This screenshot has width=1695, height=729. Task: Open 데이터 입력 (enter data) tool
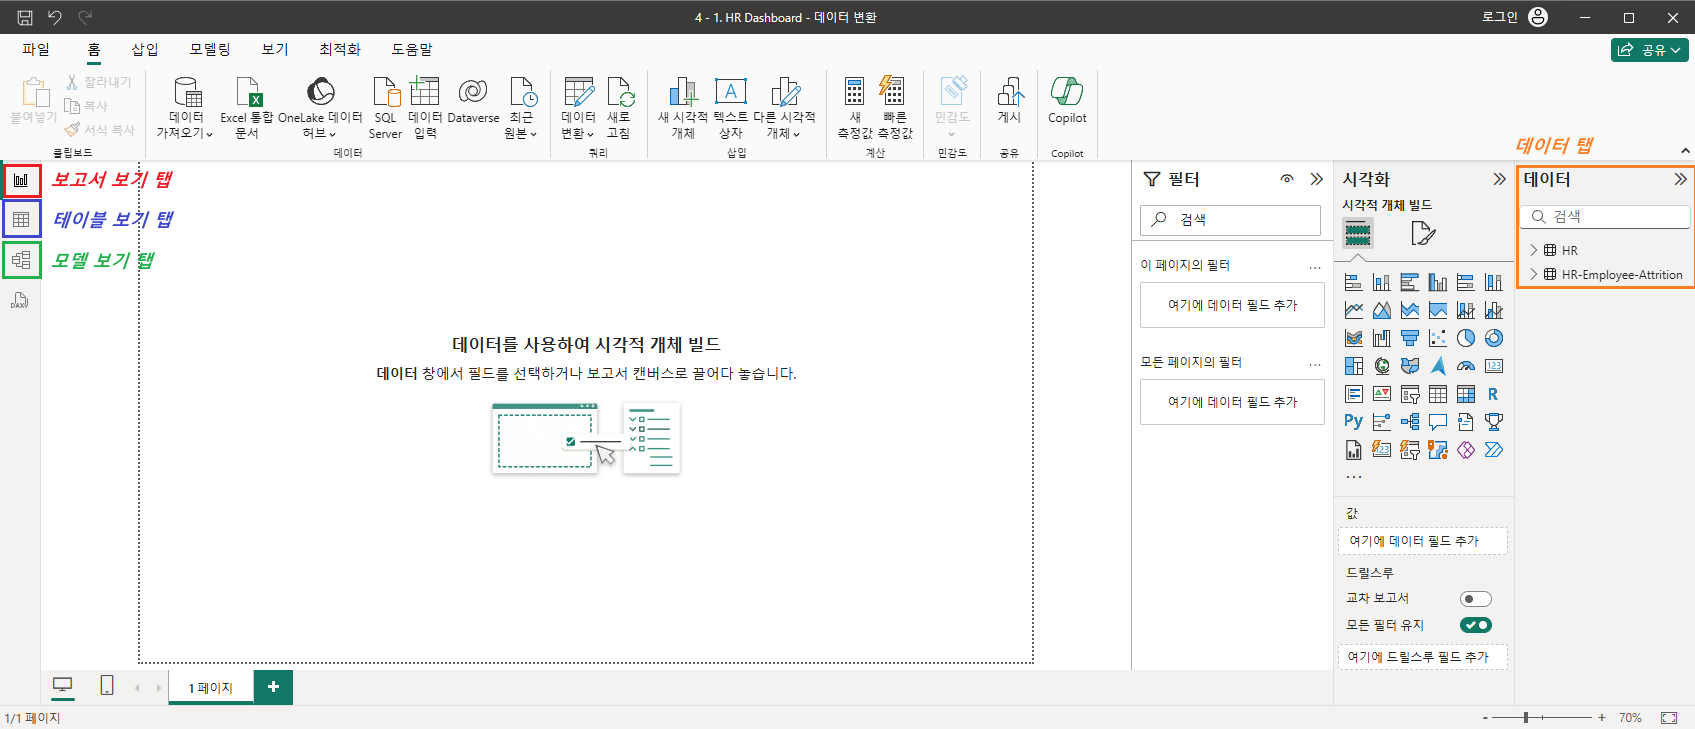click(425, 108)
